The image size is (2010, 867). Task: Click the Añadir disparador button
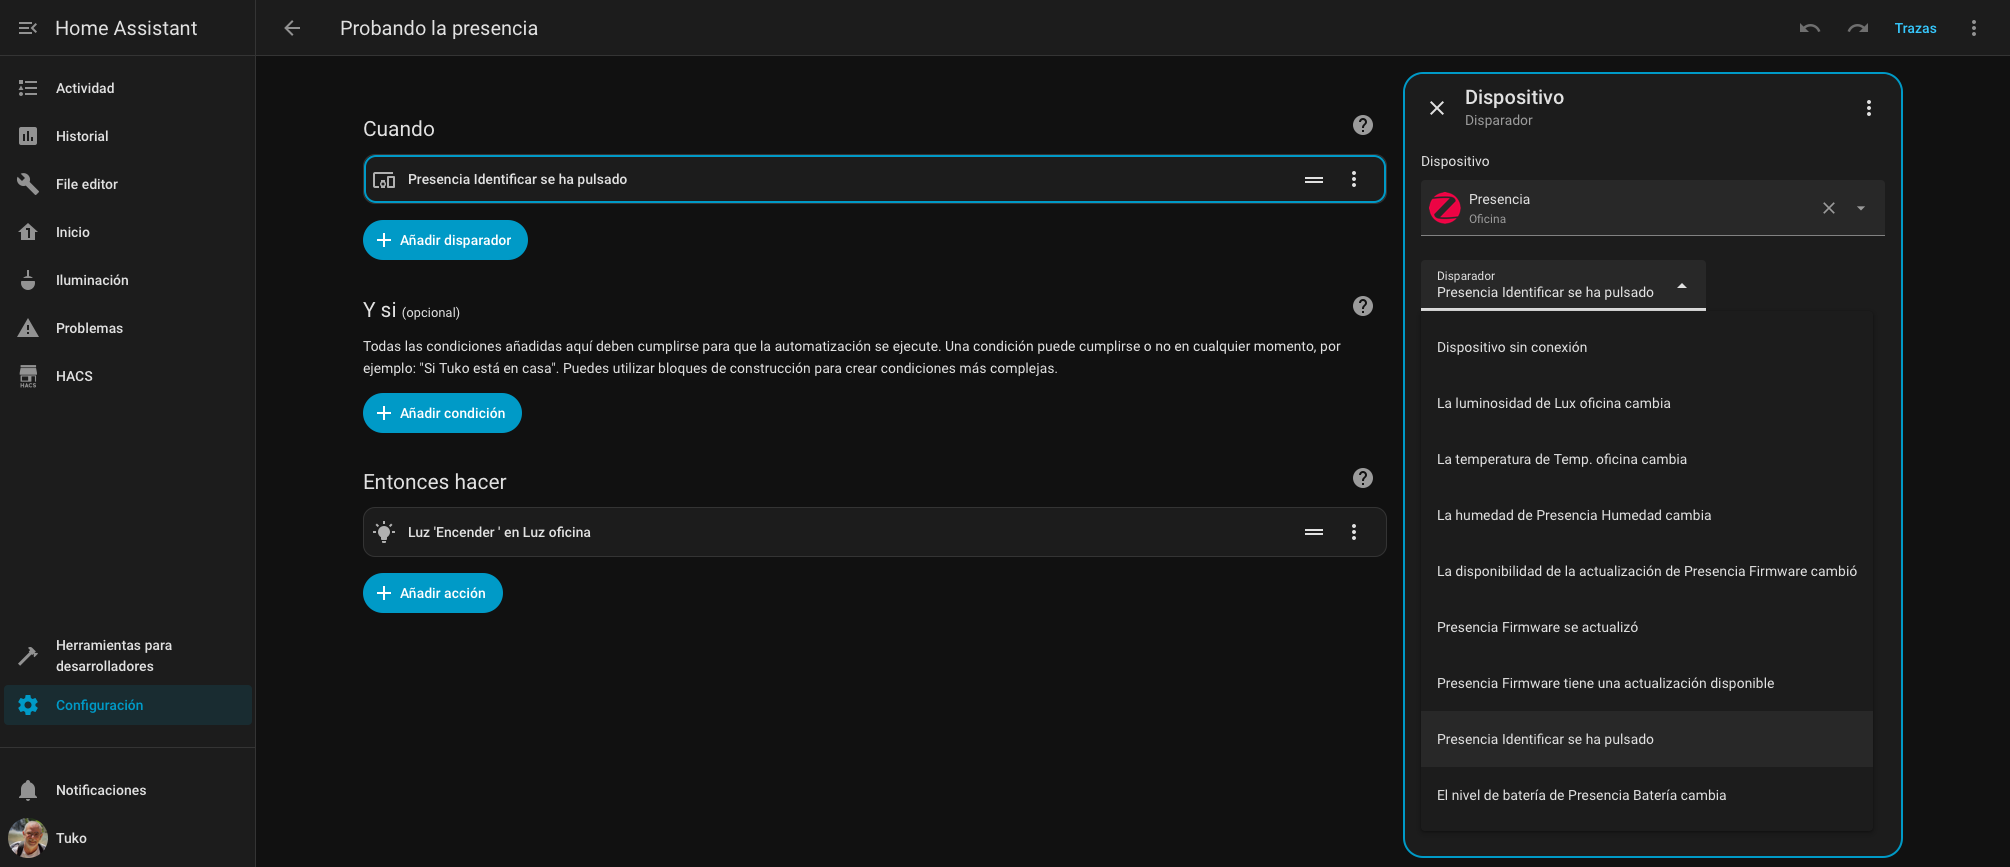coord(445,240)
